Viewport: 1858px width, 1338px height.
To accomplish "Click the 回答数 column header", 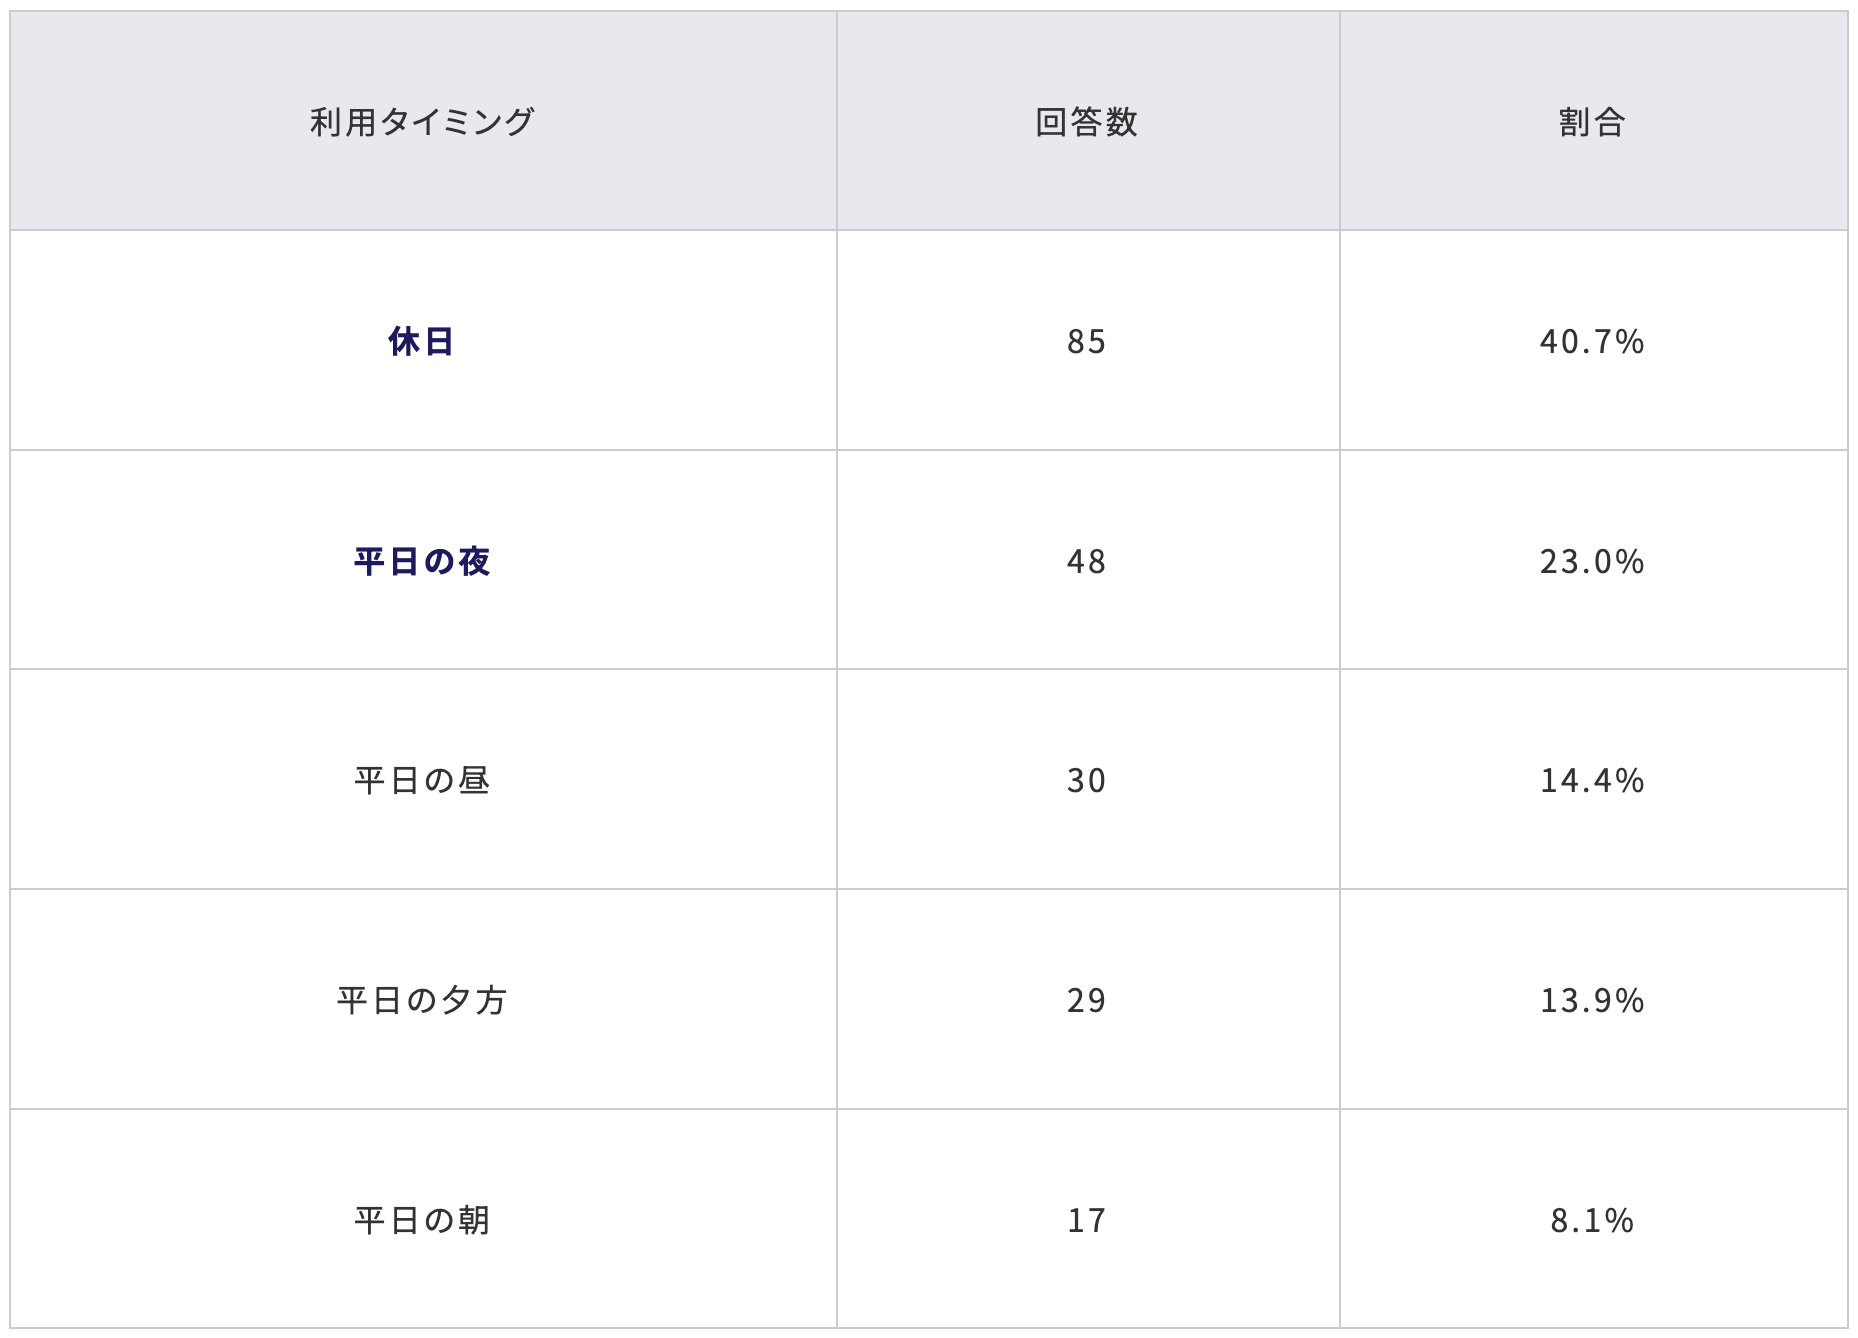I will pos(1086,122).
